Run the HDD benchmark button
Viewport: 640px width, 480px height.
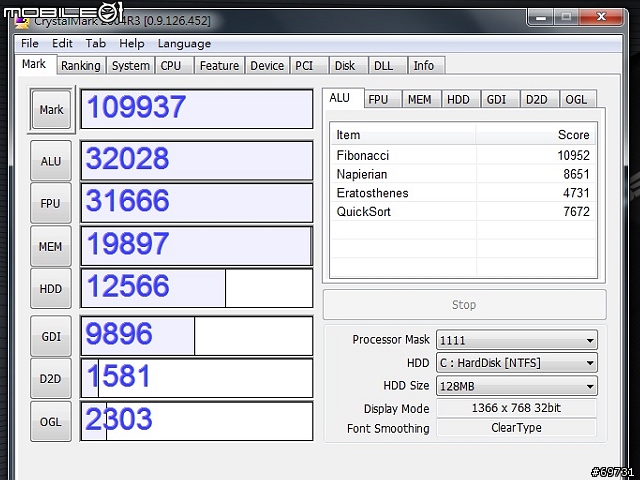point(51,289)
